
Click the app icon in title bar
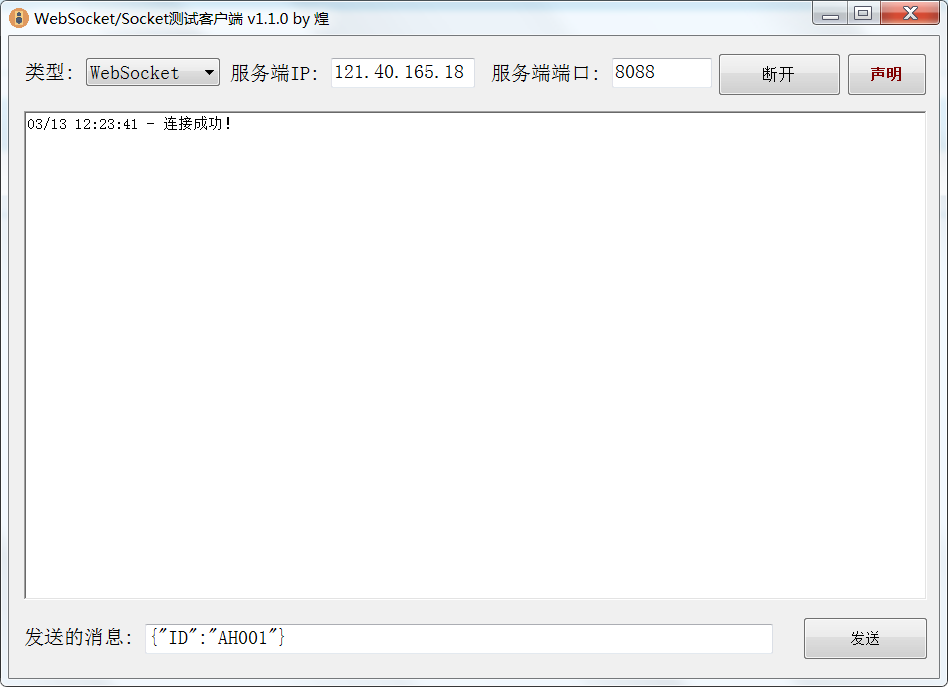[x=19, y=18]
